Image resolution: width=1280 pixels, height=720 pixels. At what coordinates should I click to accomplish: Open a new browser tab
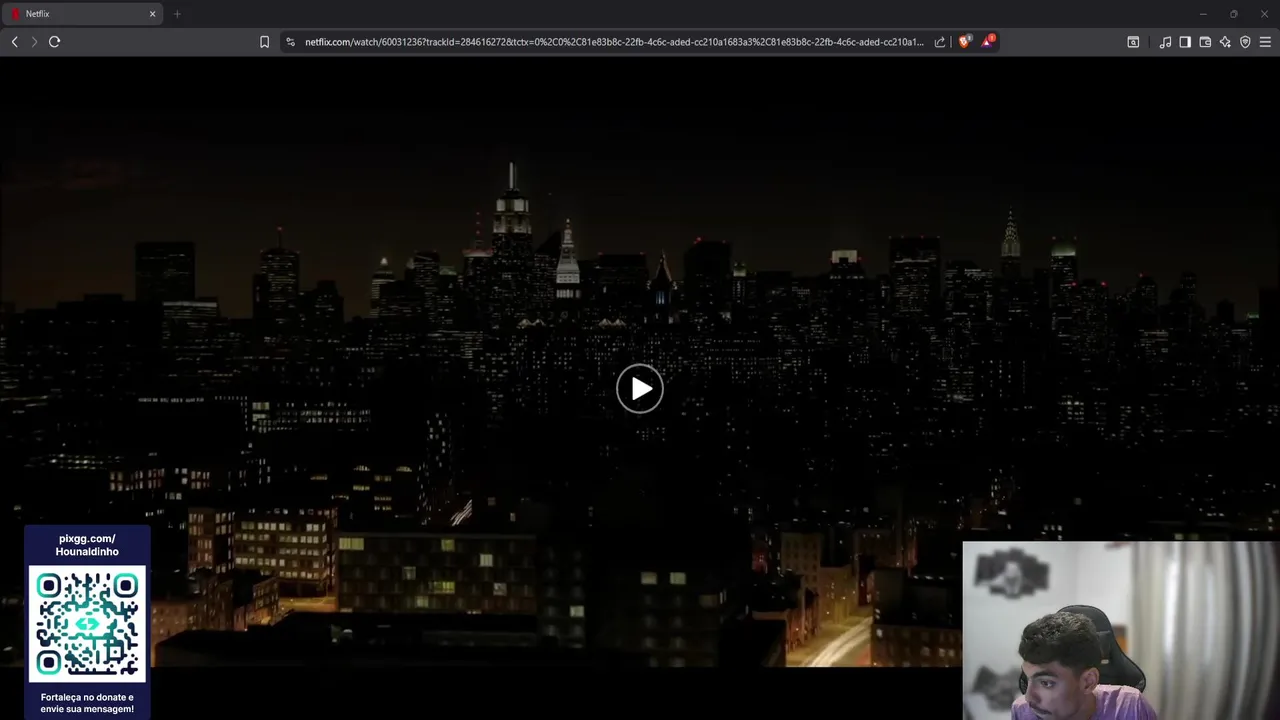click(177, 14)
